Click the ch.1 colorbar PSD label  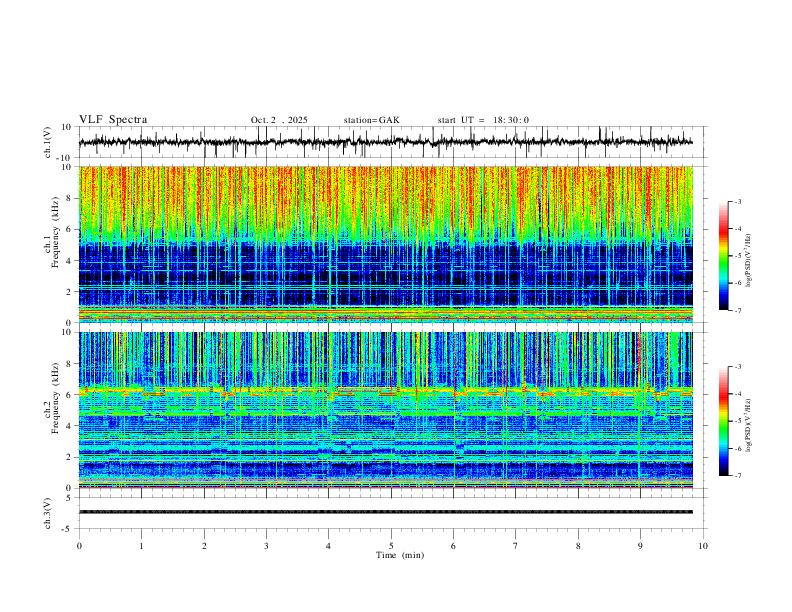[749, 260]
